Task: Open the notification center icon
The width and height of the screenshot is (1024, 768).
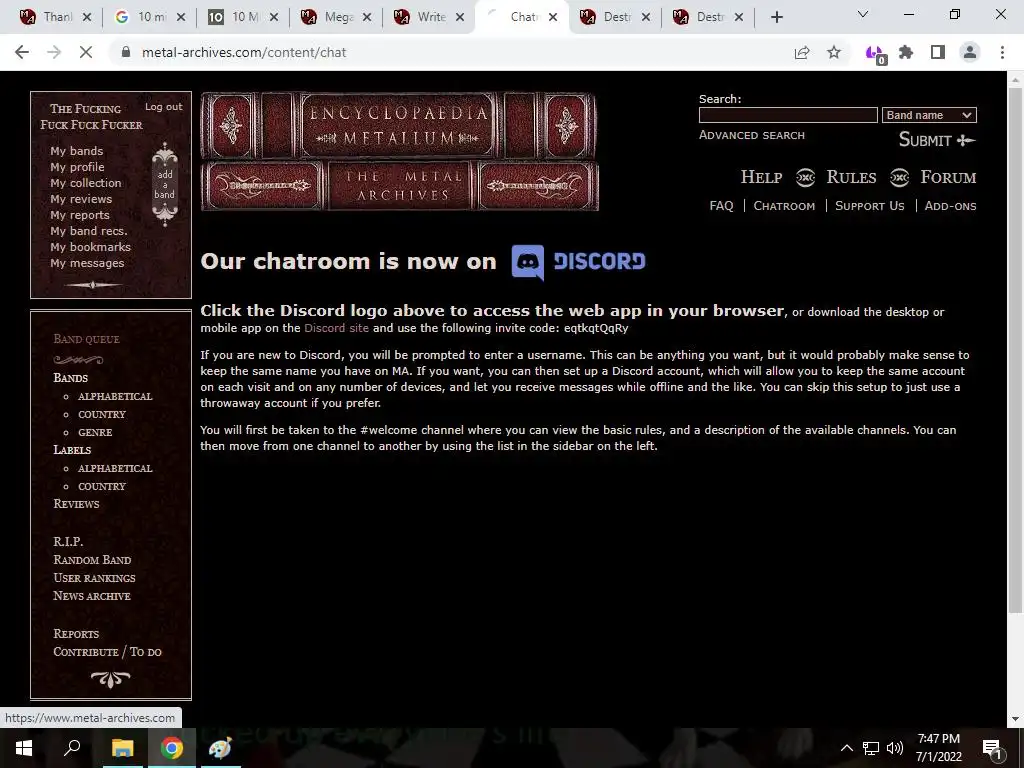Action: 992,748
